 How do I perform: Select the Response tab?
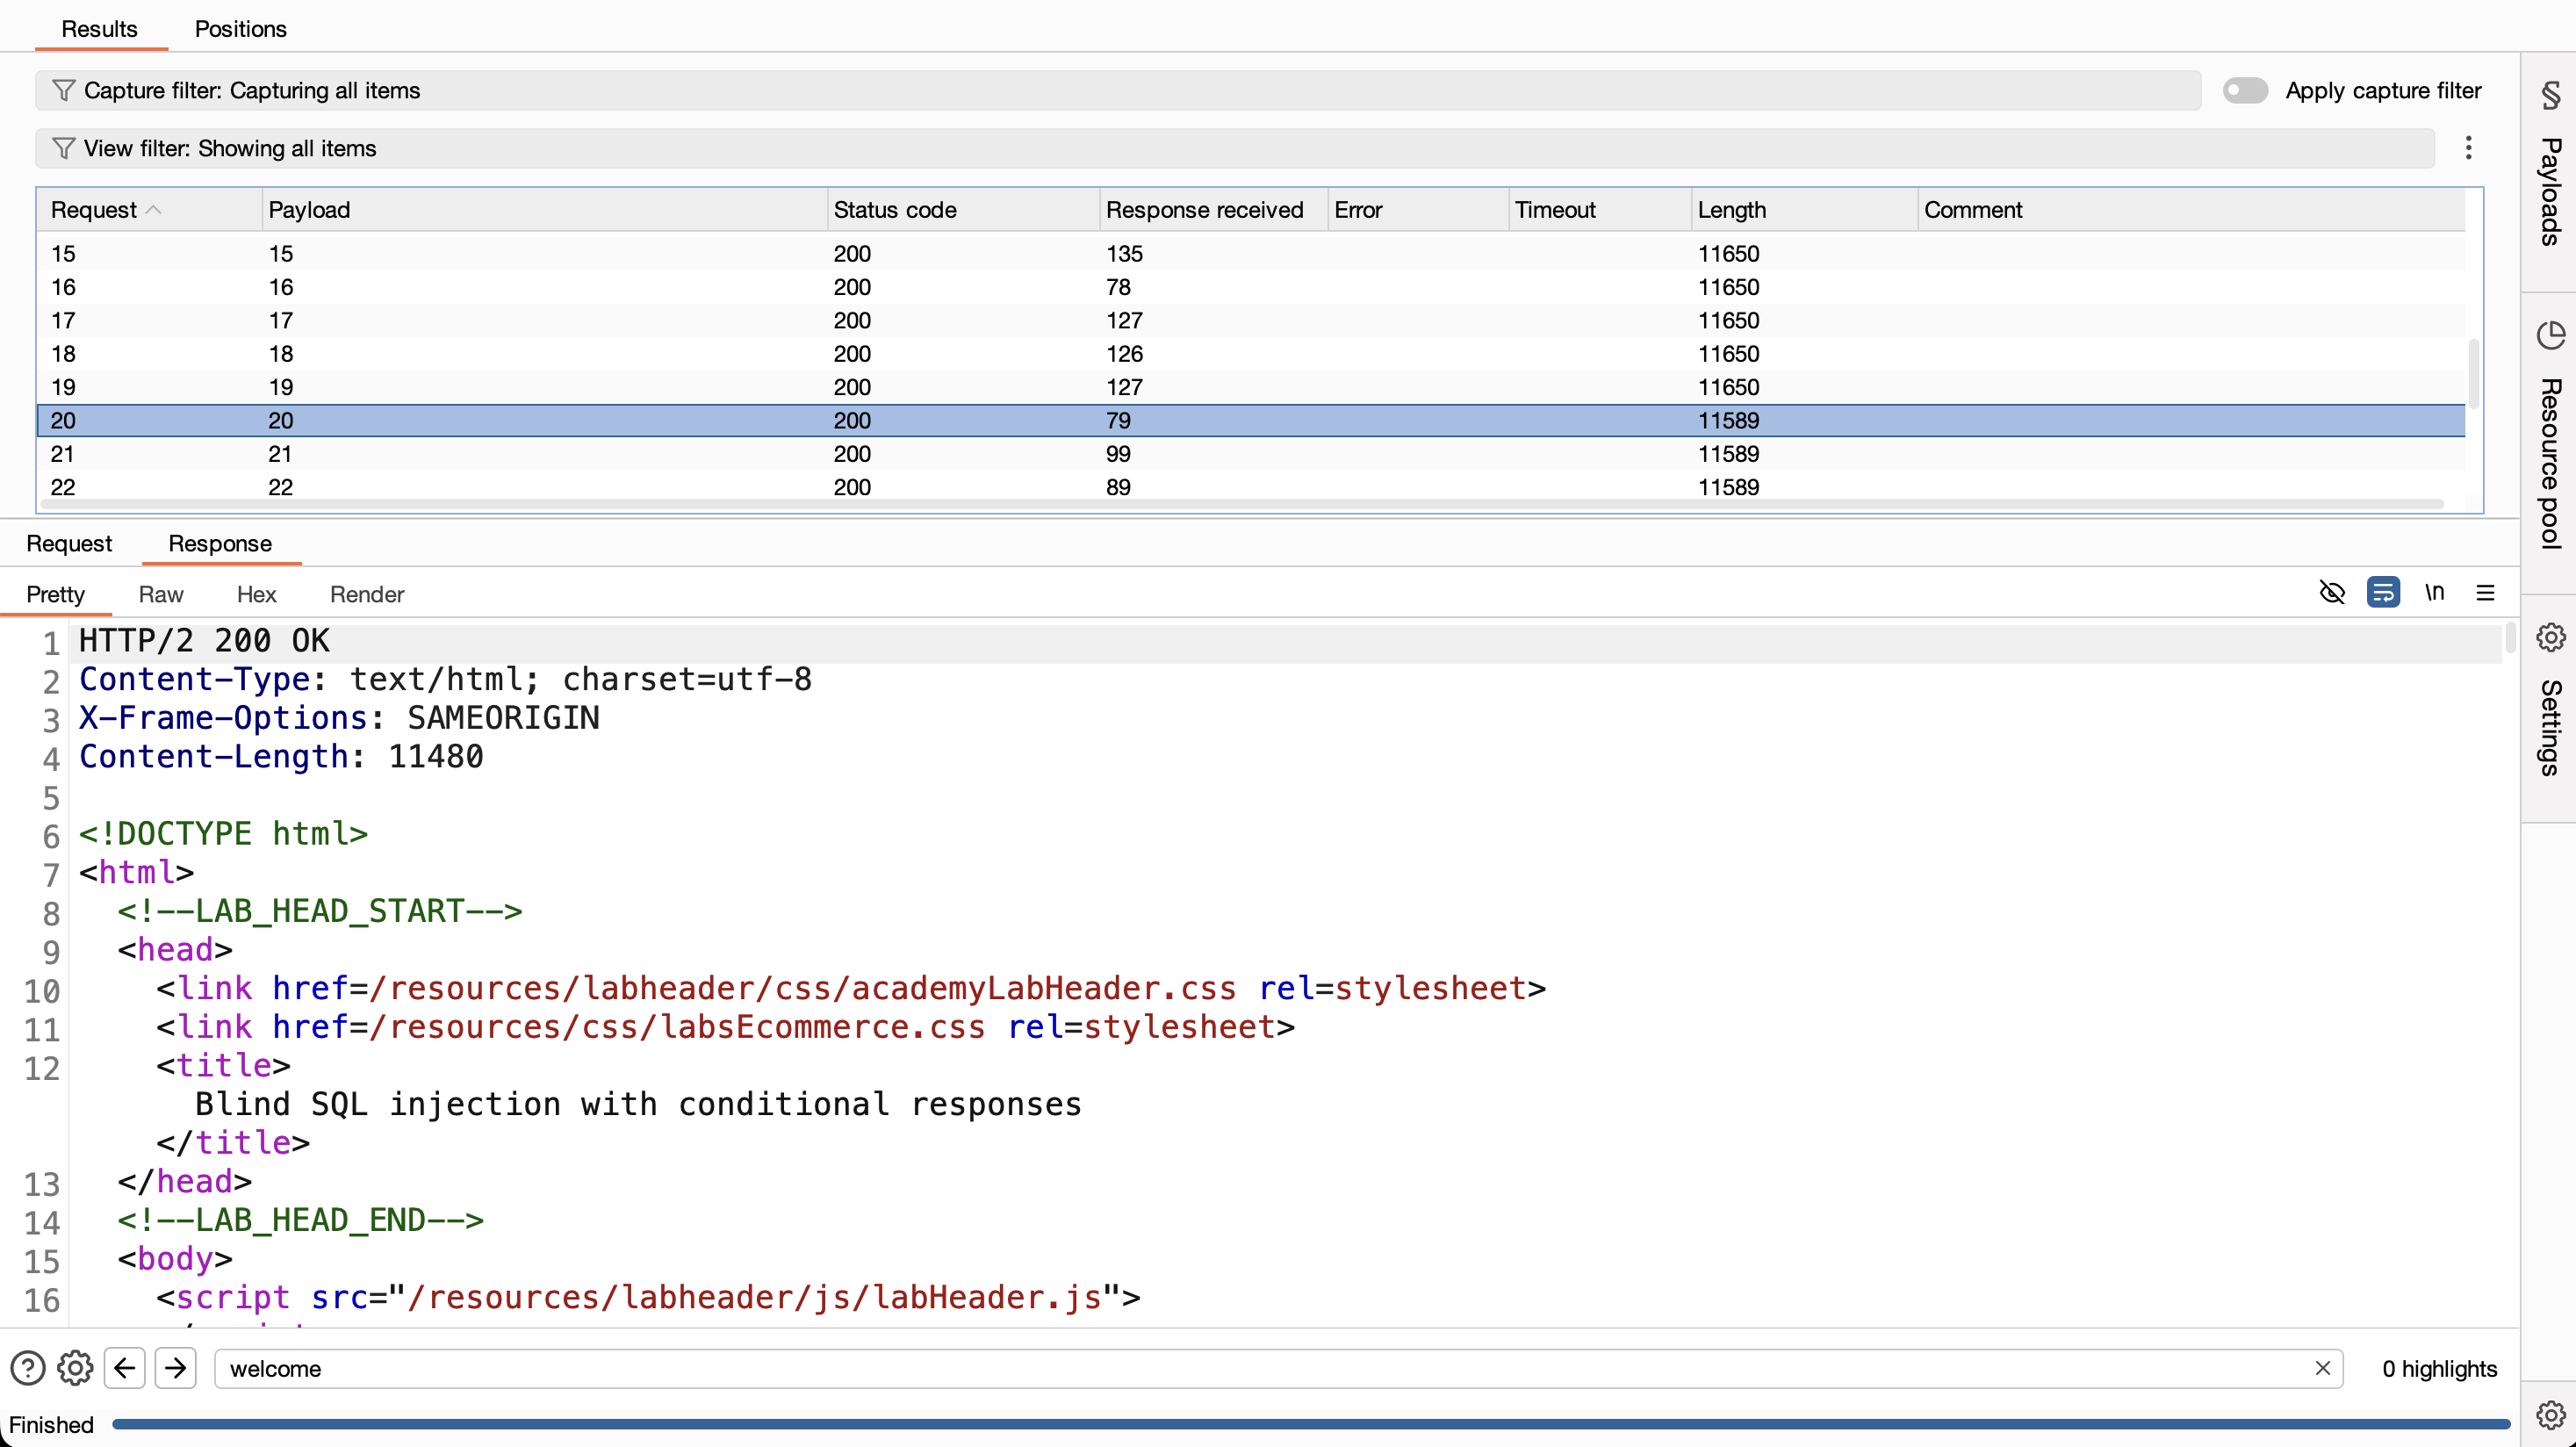(220, 544)
